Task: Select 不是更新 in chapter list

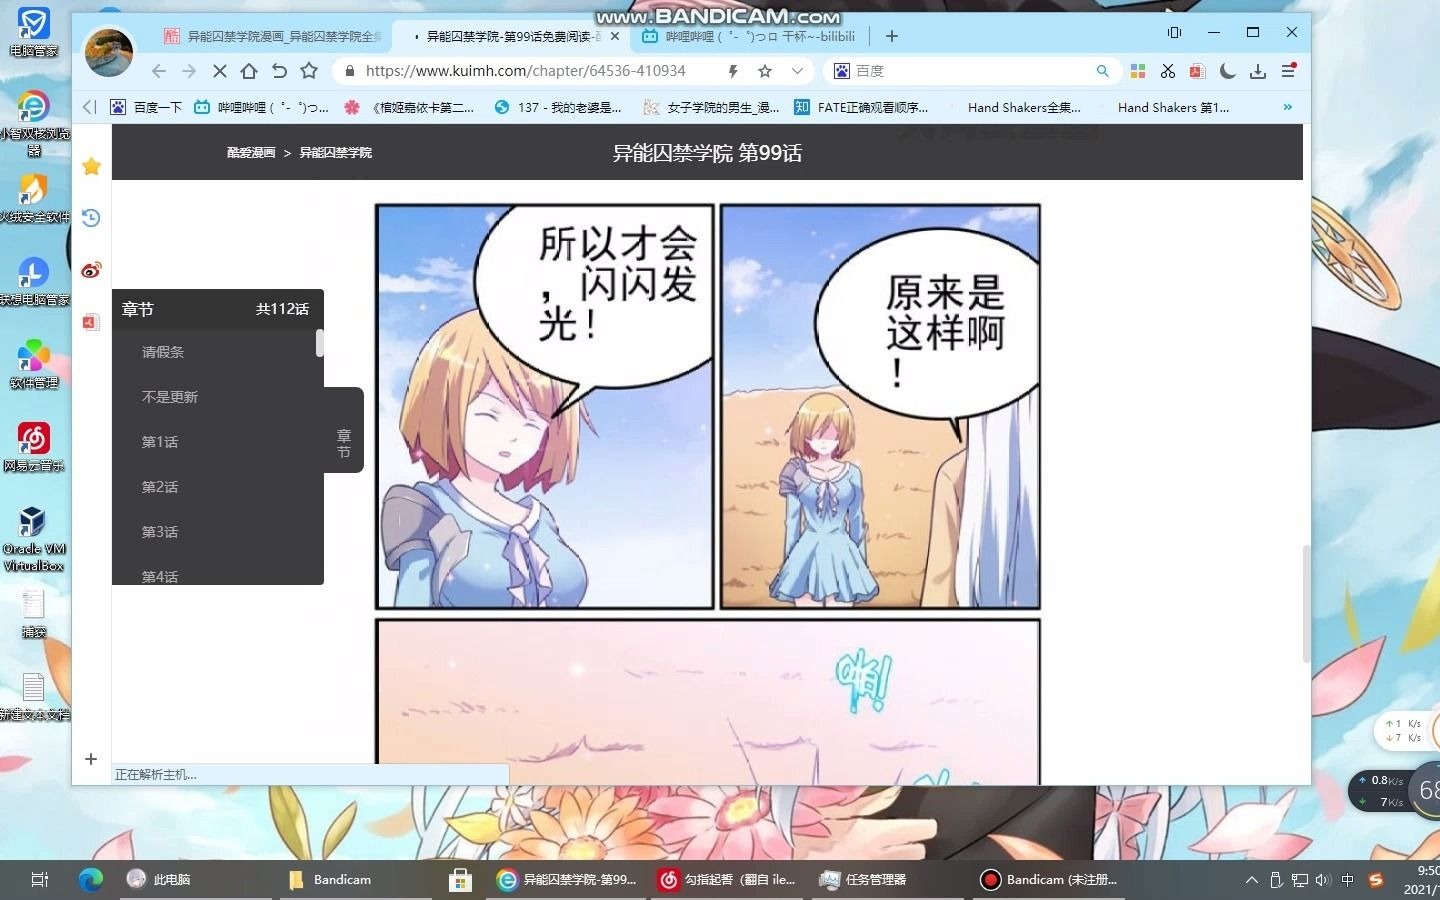Action: pos(170,397)
